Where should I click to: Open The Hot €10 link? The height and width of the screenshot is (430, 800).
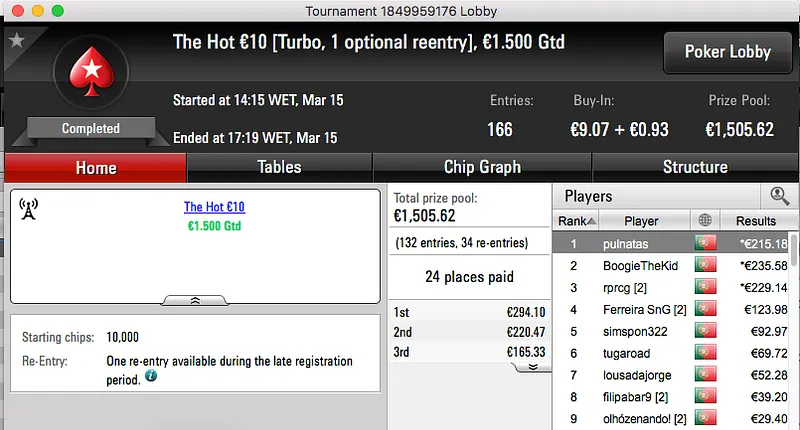(x=214, y=207)
